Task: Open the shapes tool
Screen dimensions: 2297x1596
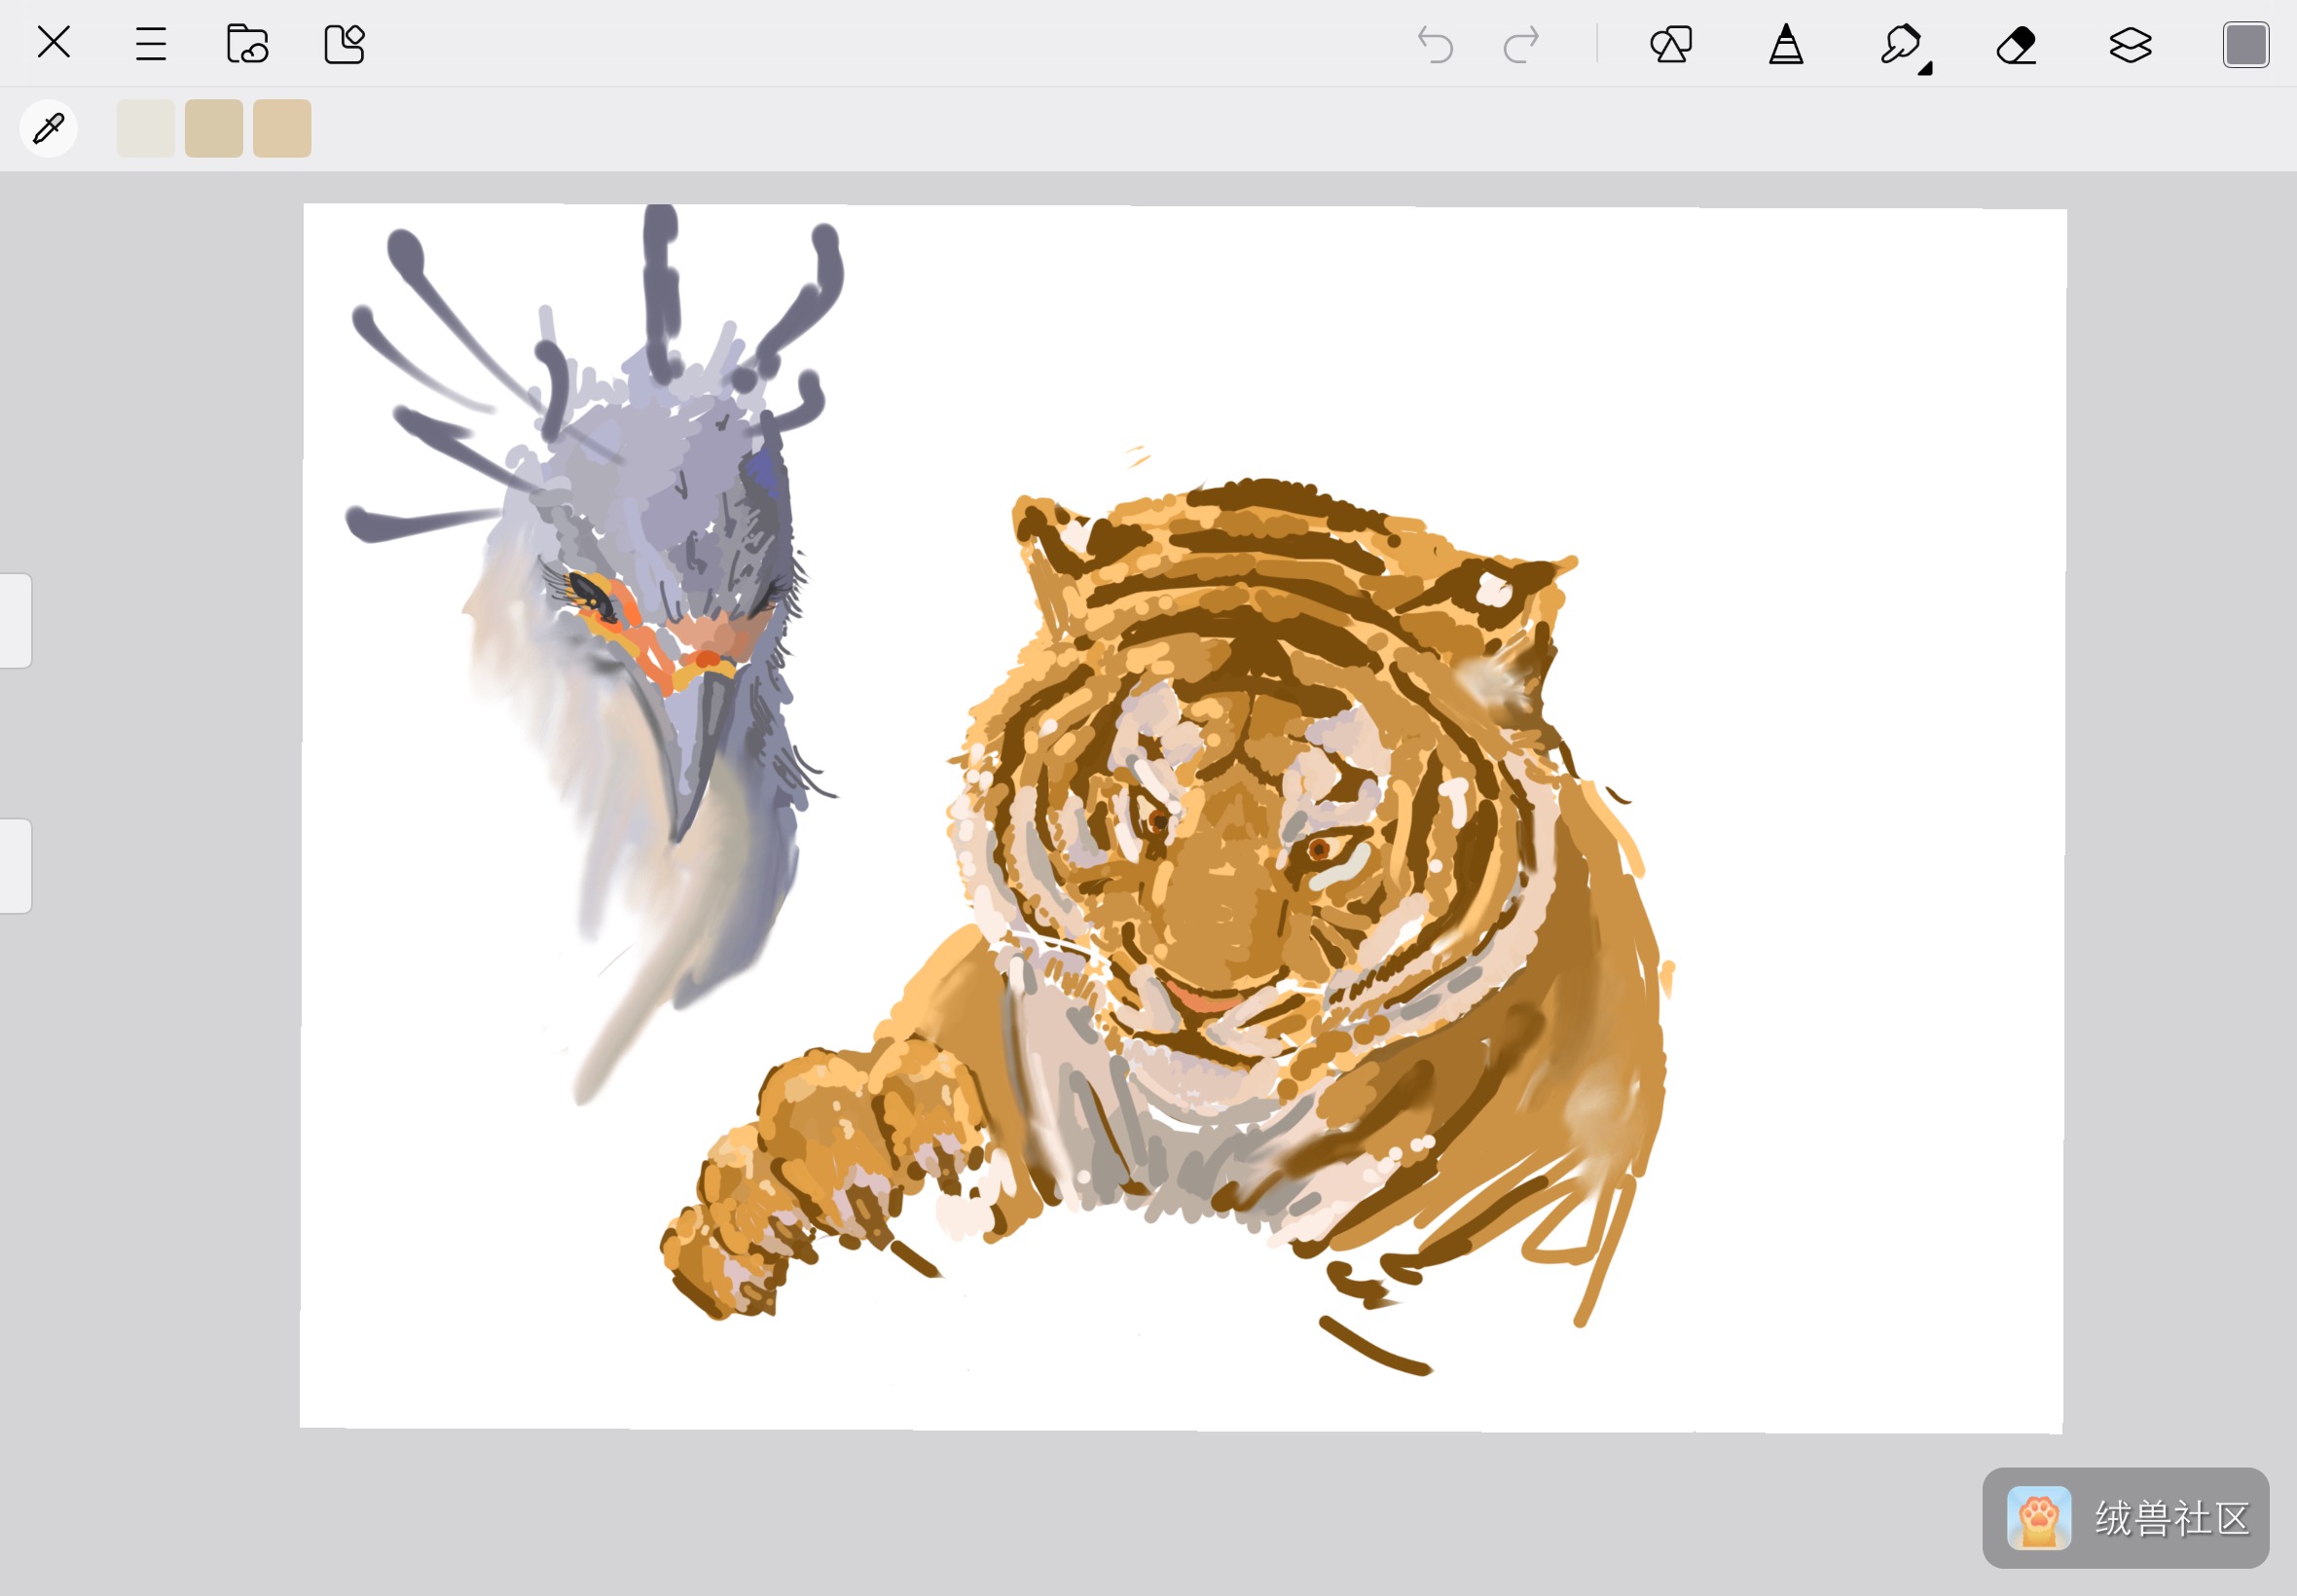Action: tap(1671, 44)
